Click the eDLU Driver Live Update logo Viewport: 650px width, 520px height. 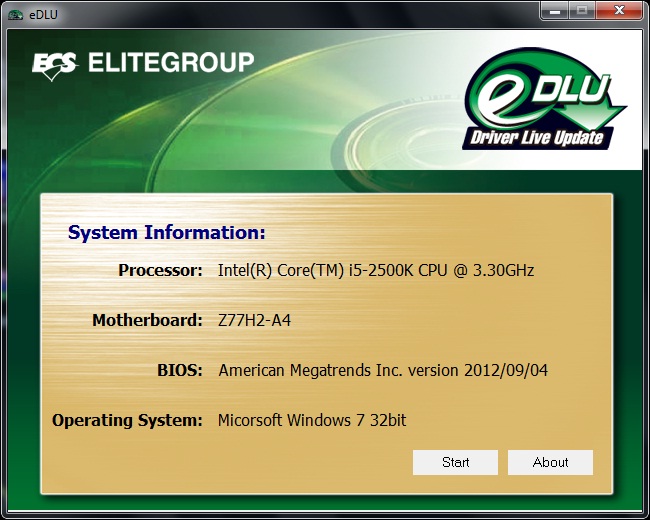pyautogui.click(x=544, y=100)
